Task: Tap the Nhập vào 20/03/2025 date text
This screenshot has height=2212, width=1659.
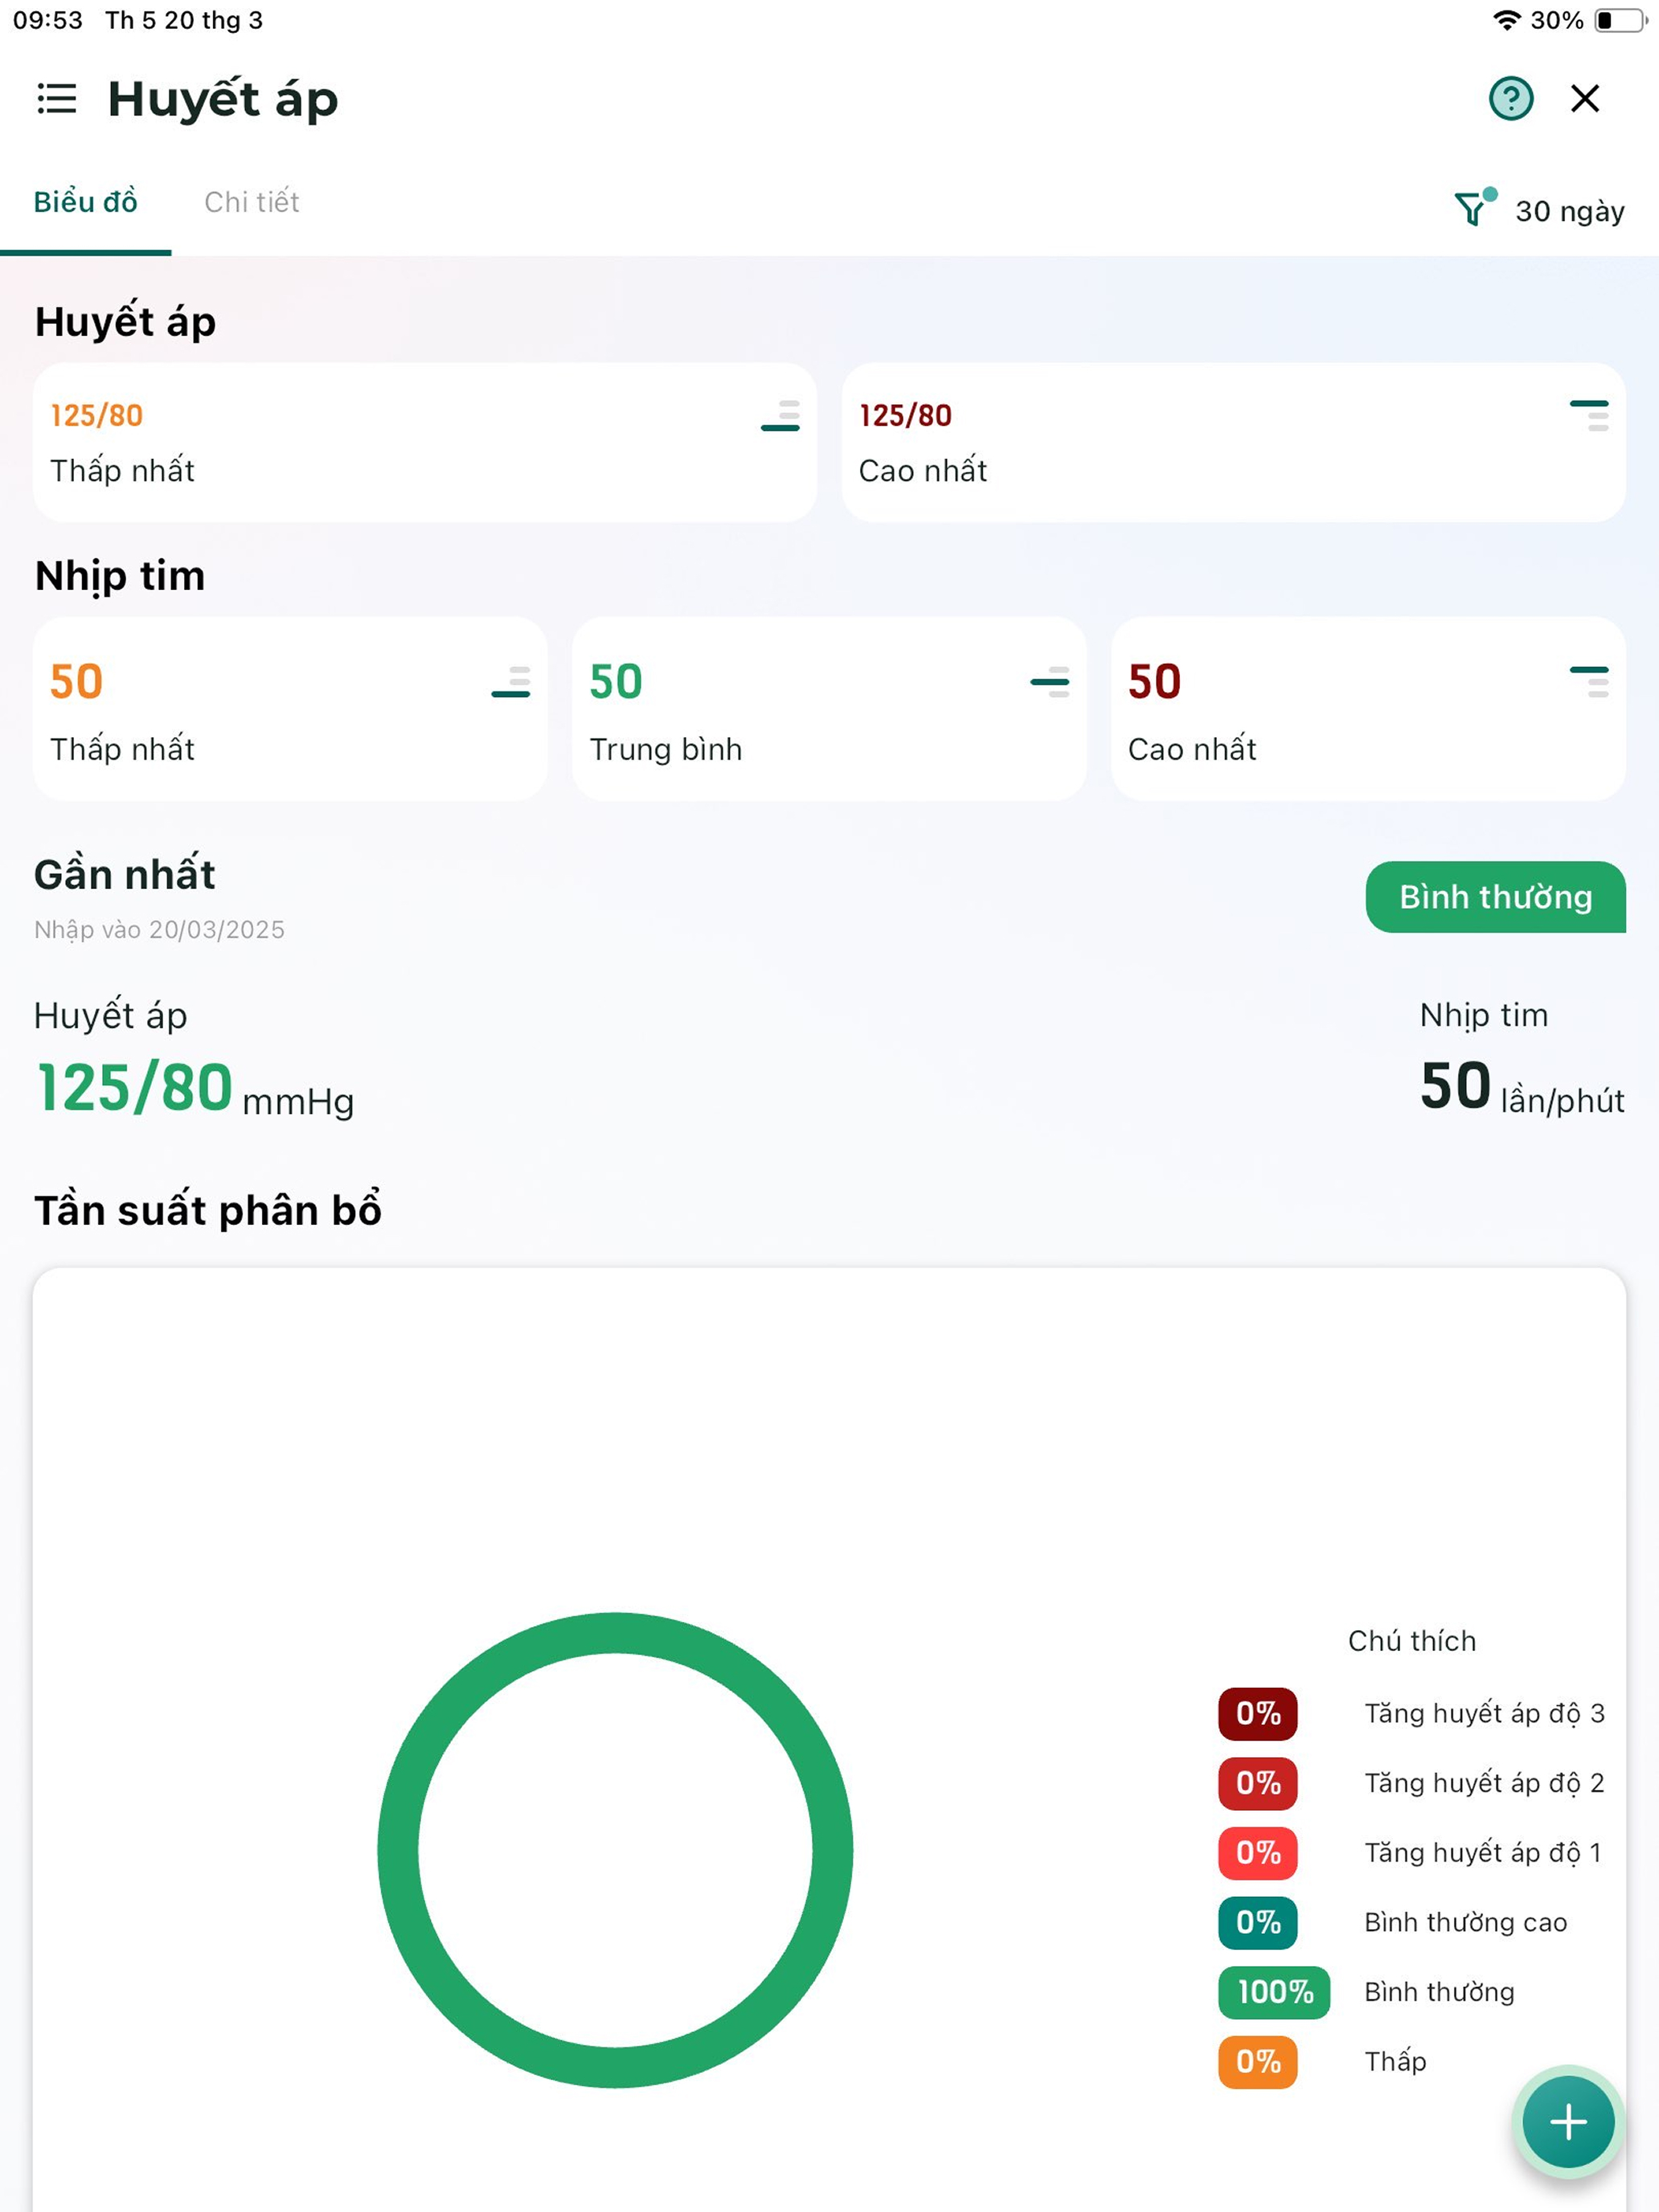Action: pos(160,930)
